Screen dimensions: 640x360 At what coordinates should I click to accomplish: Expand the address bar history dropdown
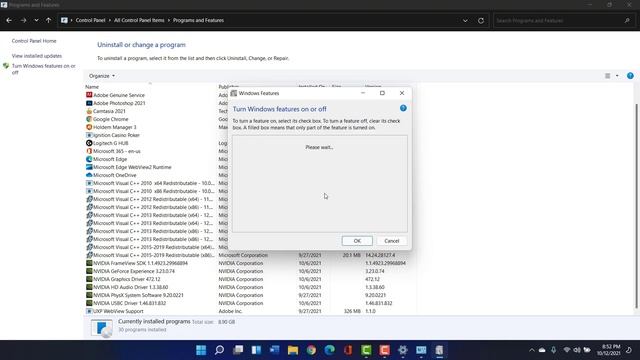point(465,20)
